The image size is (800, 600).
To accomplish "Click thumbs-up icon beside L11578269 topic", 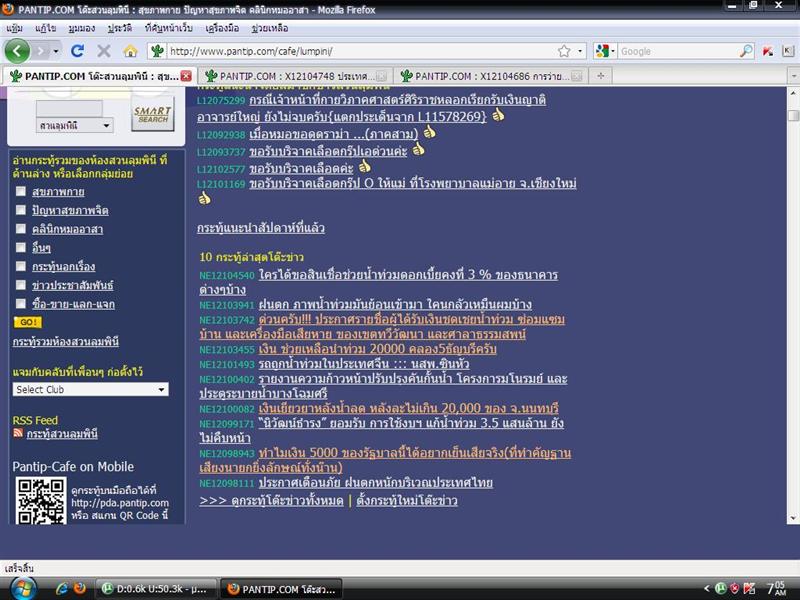I will [498, 115].
